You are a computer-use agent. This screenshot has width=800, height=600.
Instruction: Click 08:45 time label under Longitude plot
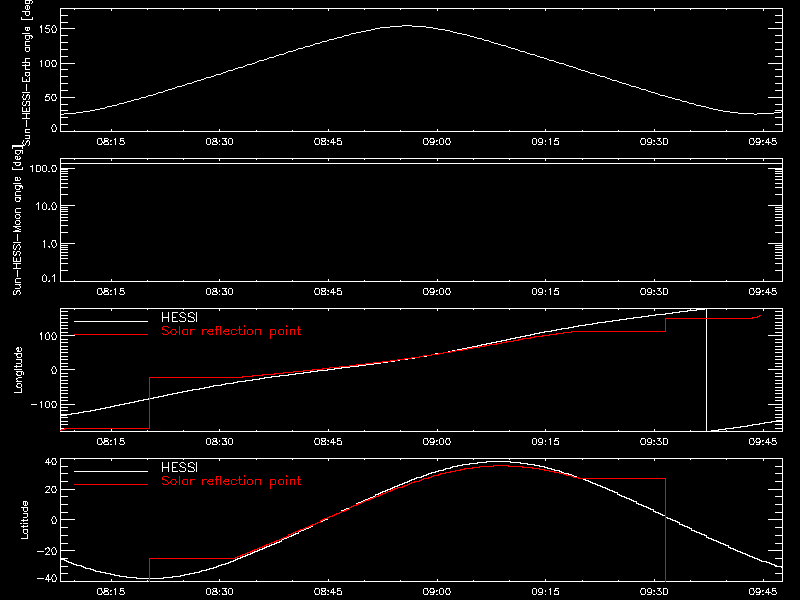point(328,441)
